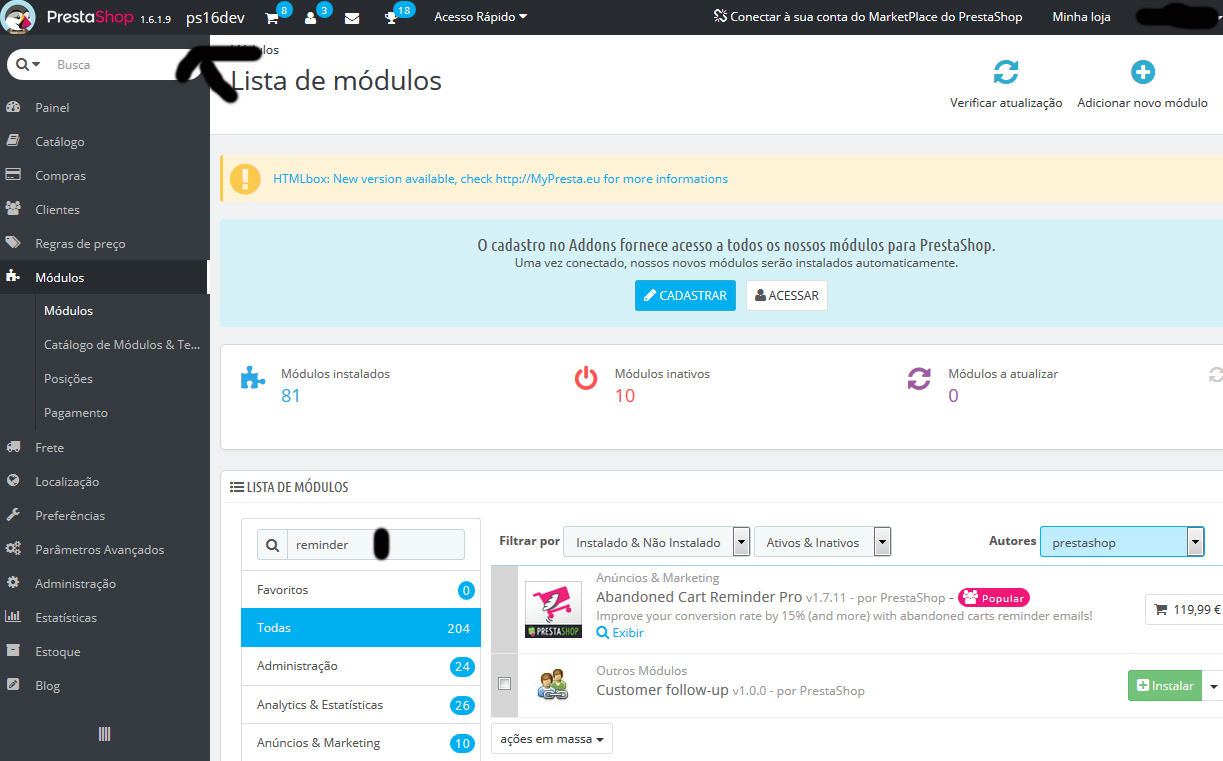Open the search type dropdown next to Busca
The height and width of the screenshot is (761, 1223).
pyautogui.click(x=29, y=64)
